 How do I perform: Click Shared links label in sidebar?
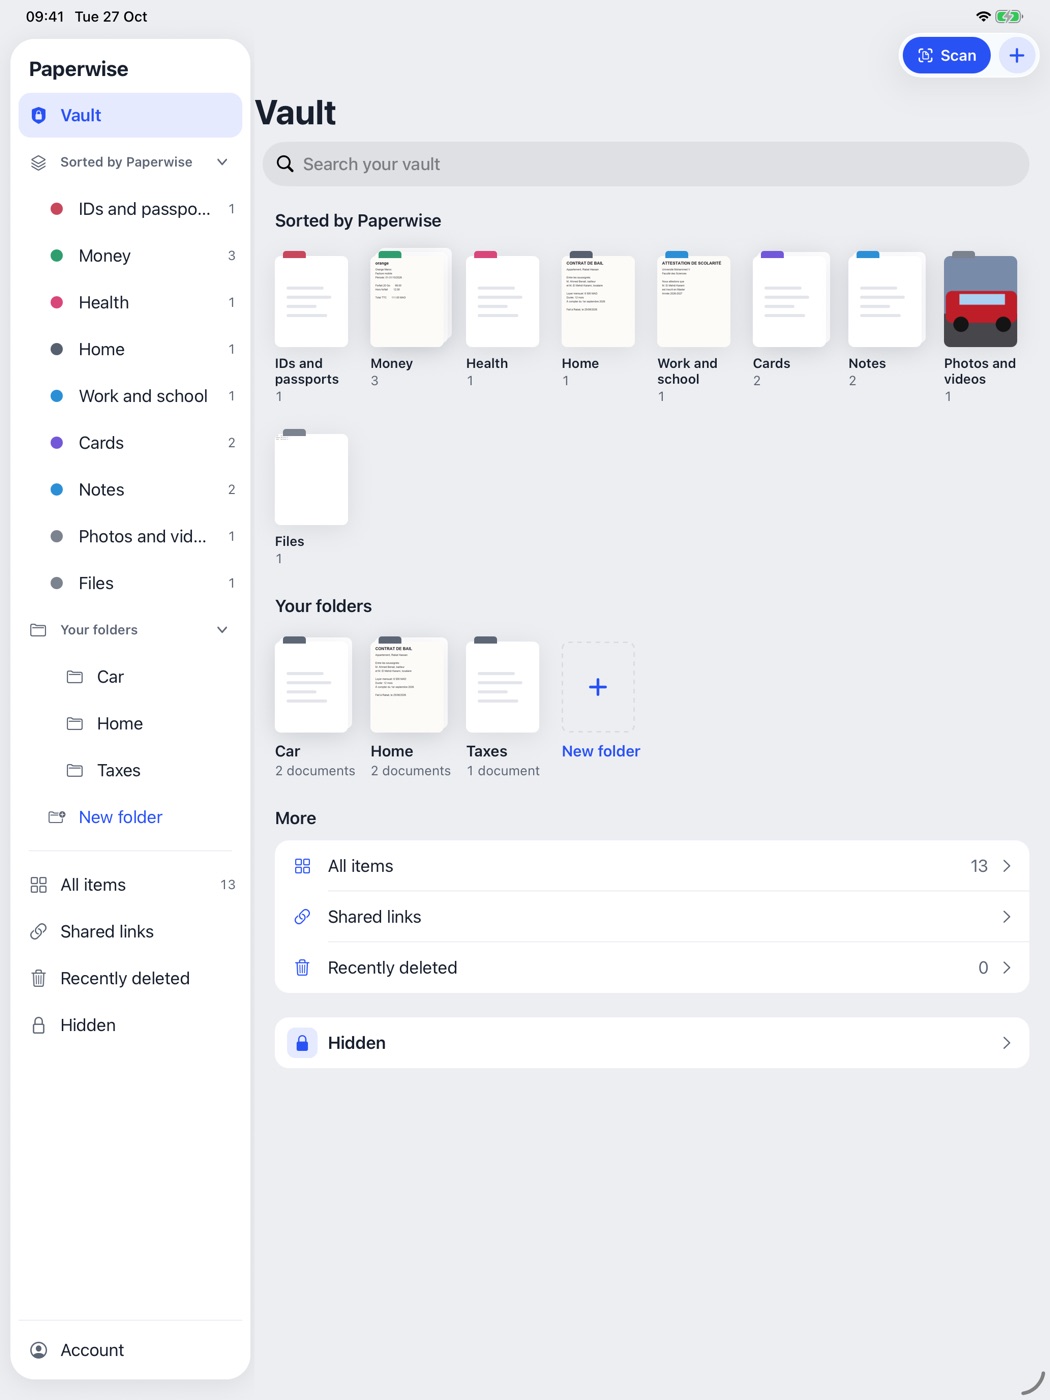[x=107, y=932]
